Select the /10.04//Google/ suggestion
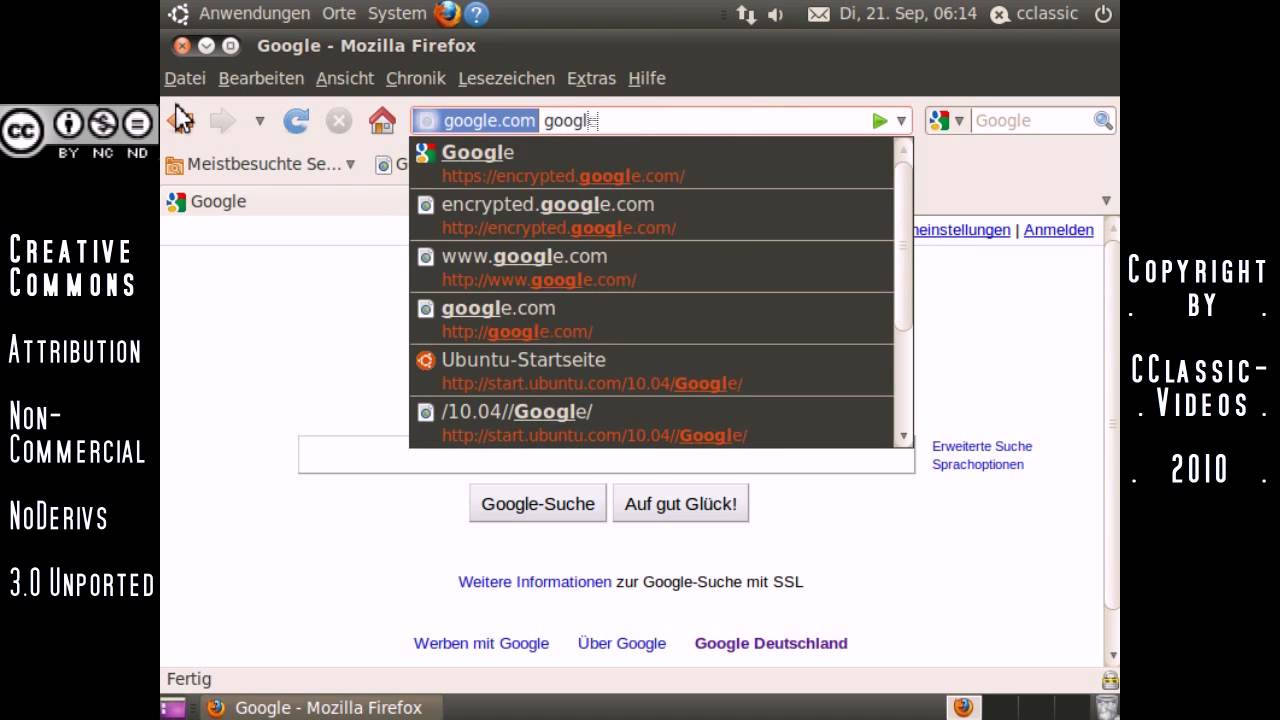The width and height of the screenshot is (1280, 720). tap(651, 422)
